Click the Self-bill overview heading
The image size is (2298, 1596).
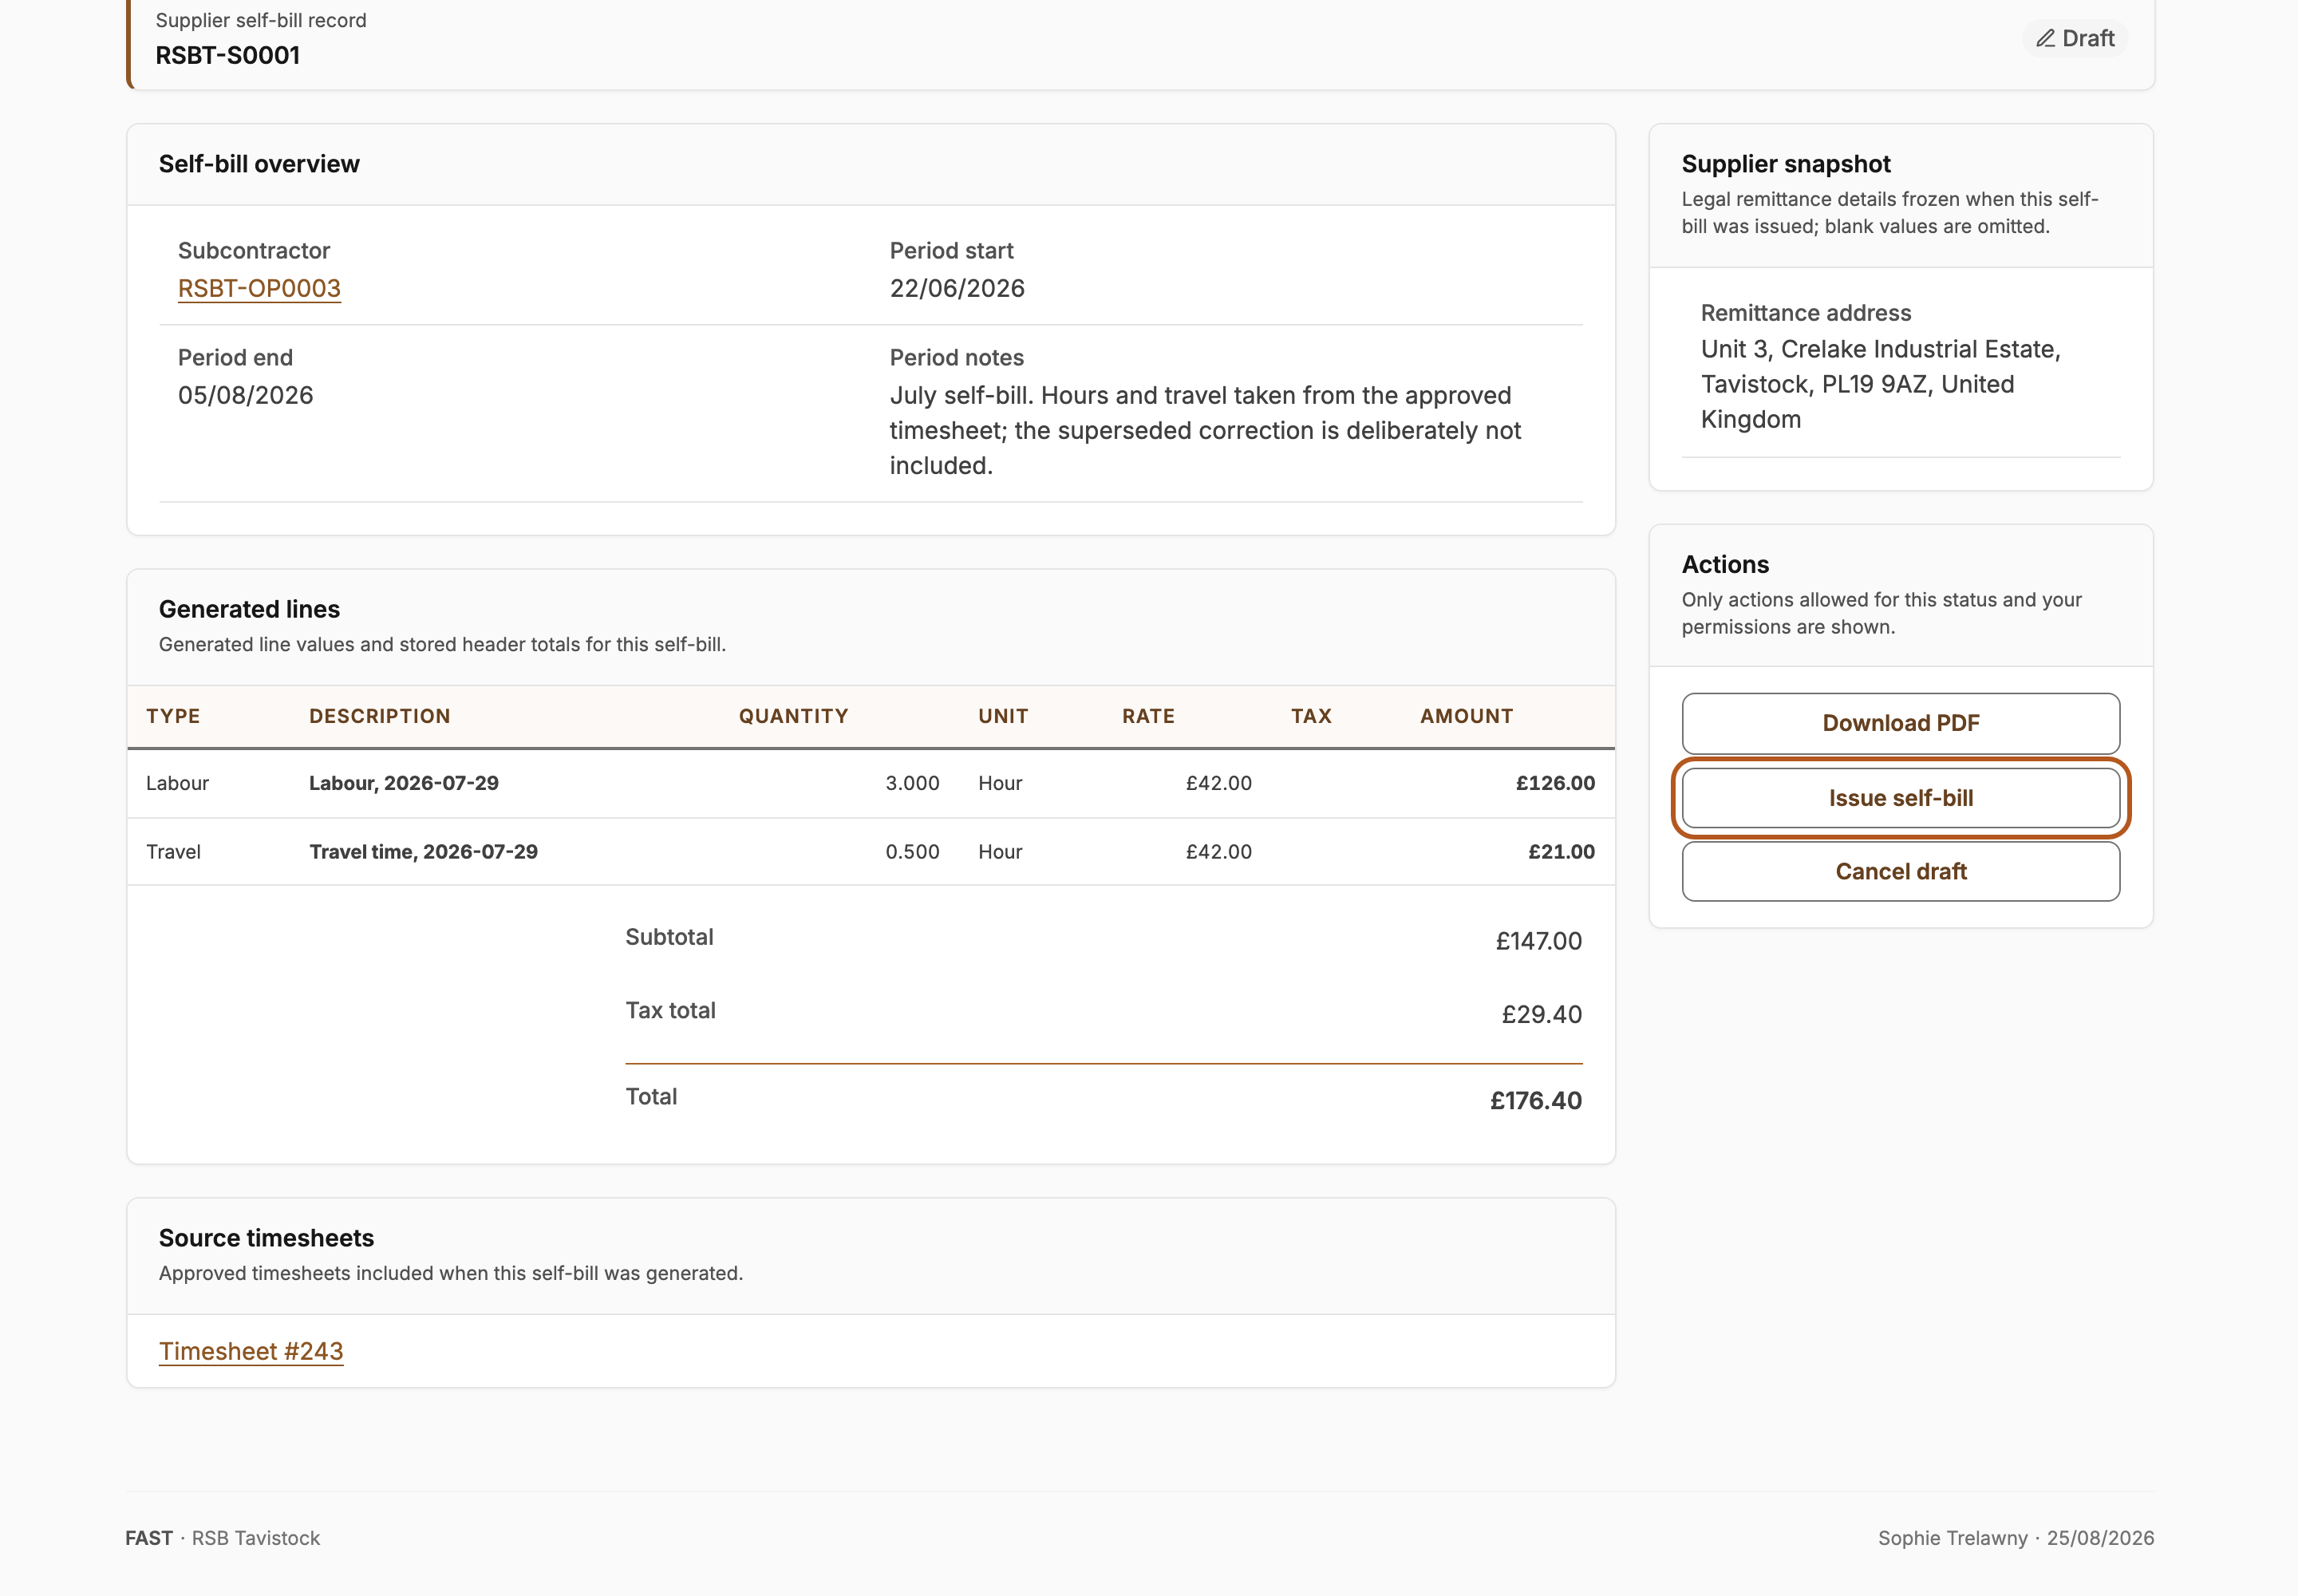[x=259, y=164]
